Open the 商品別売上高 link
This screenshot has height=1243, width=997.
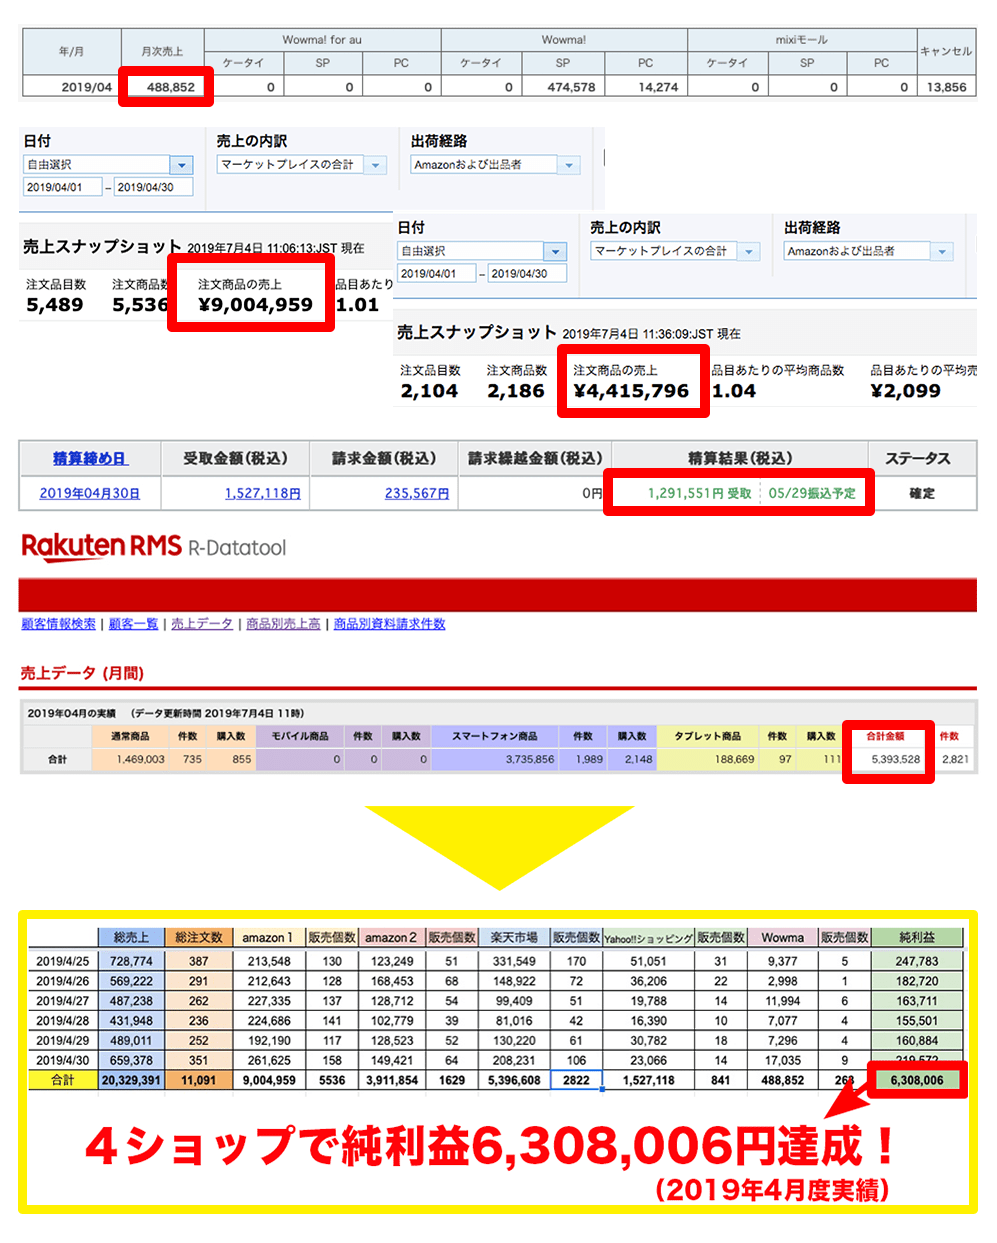[x=283, y=623]
